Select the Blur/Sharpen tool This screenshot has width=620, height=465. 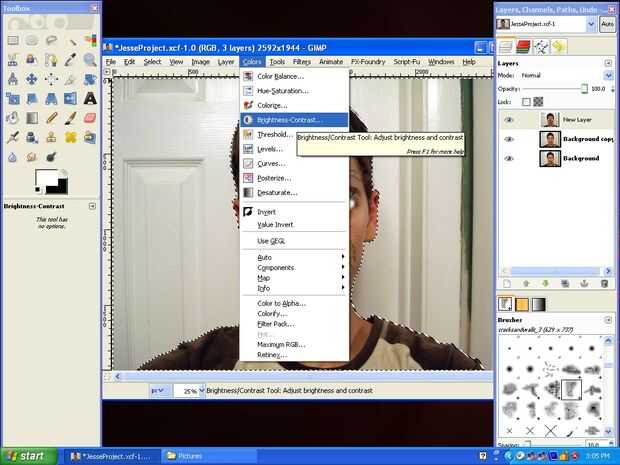click(x=13, y=157)
